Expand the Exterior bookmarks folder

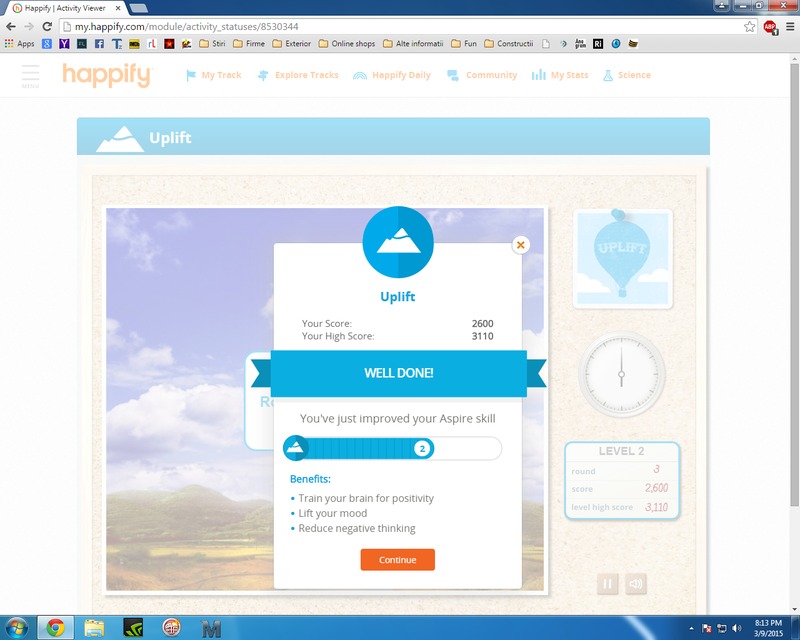(x=292, y=44)
